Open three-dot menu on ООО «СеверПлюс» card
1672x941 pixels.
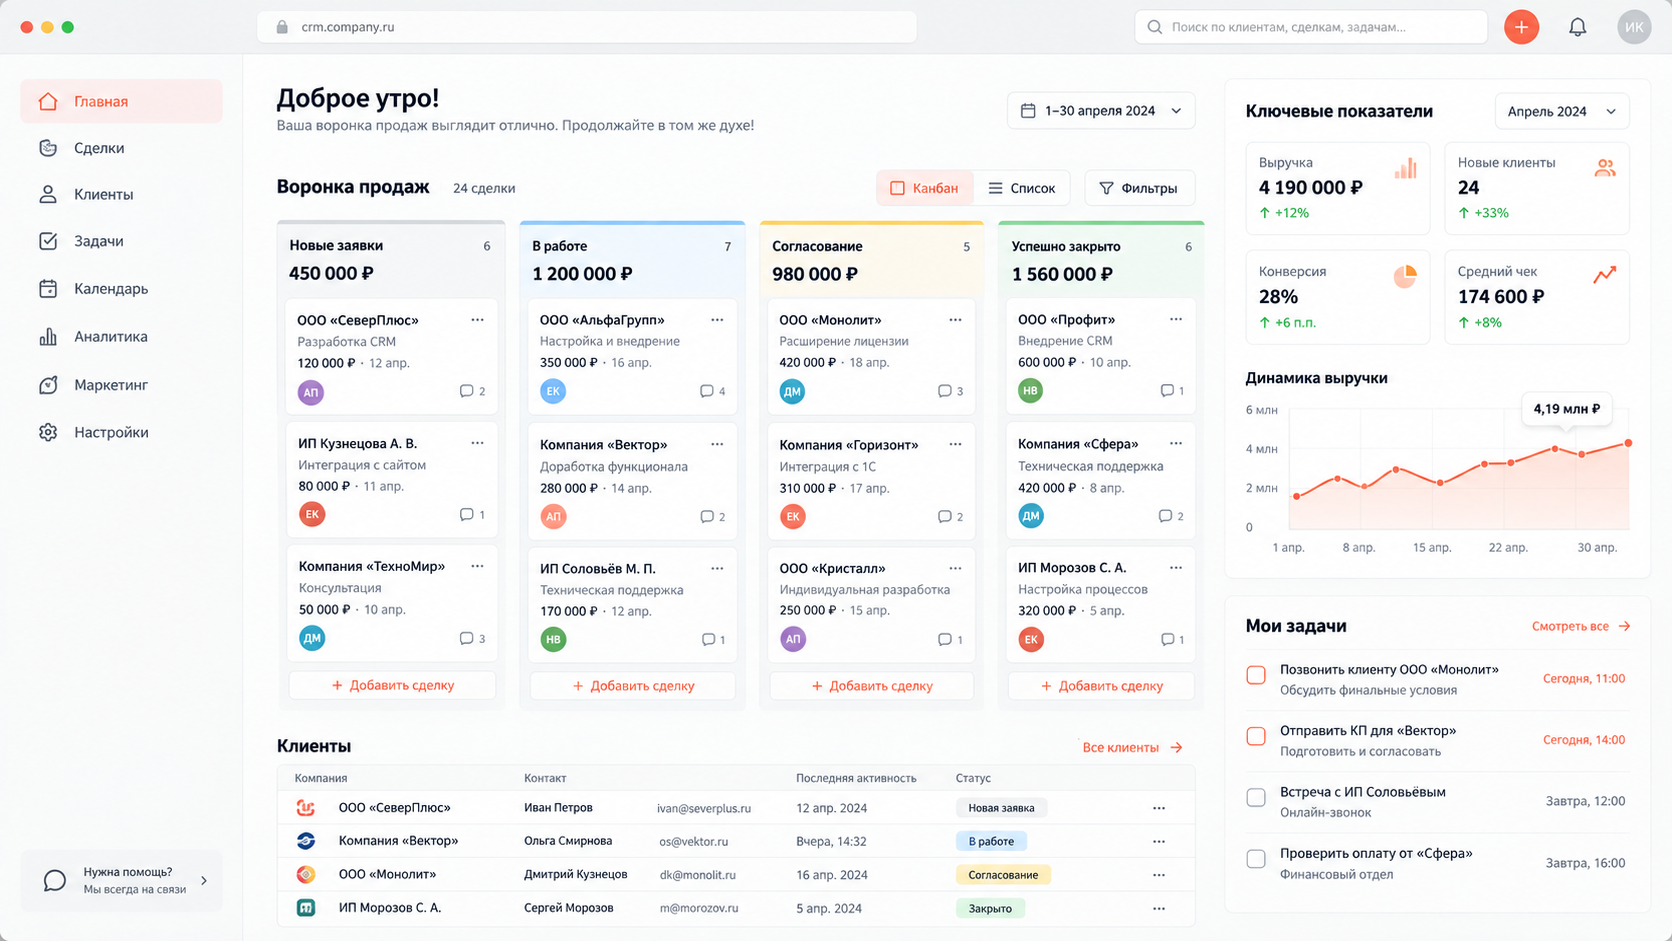477,320
